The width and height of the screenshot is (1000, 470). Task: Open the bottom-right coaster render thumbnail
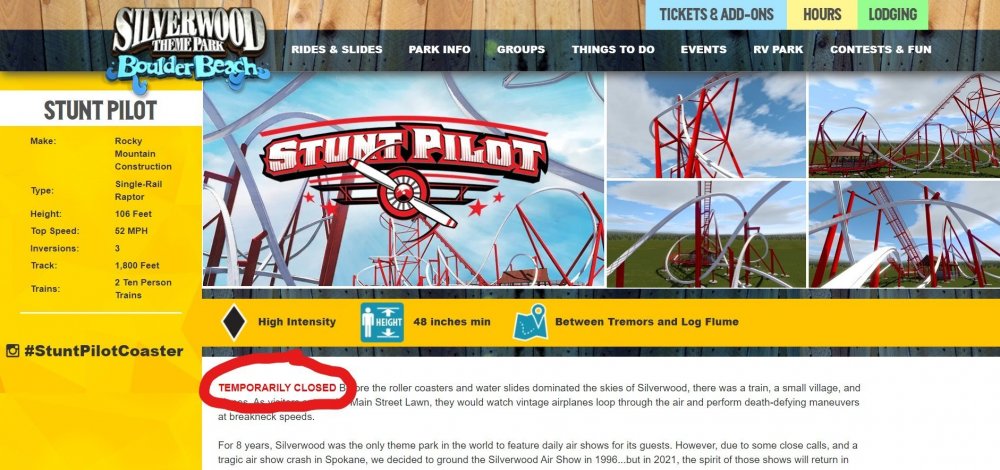coord(904,234)
